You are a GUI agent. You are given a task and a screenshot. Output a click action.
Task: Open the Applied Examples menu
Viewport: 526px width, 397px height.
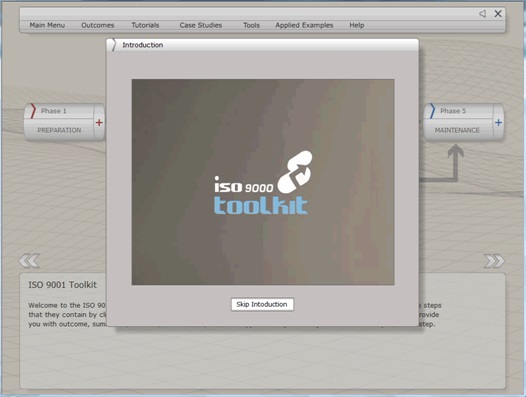tap(304, 25)
